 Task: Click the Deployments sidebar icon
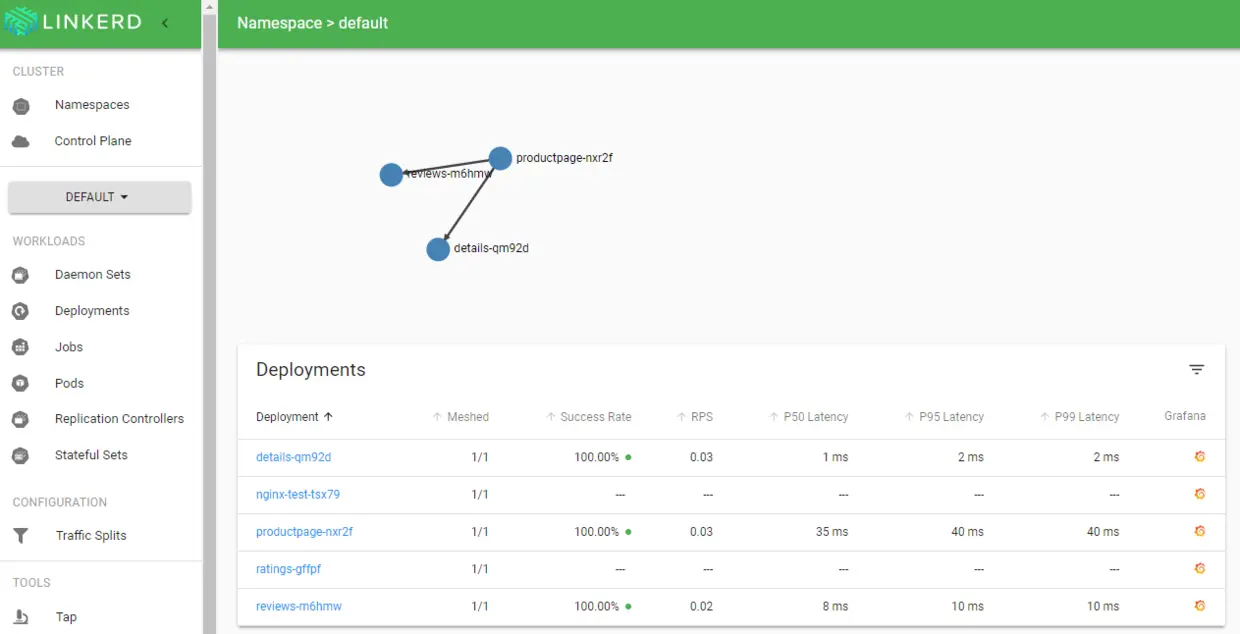20,311
